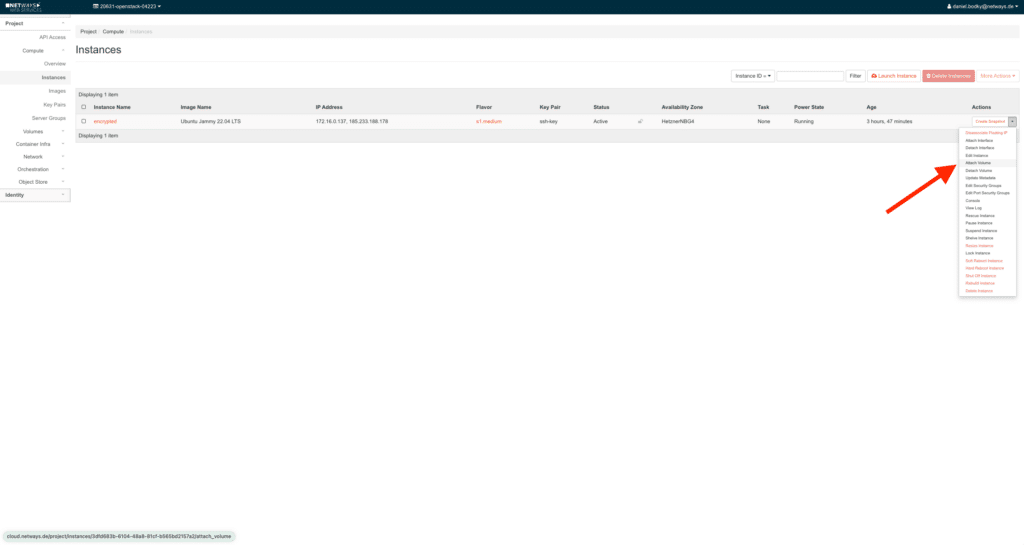Click the Create Snapshot button
The height and width of the screenshot is (545, 1024).
[x=989, y=121]
